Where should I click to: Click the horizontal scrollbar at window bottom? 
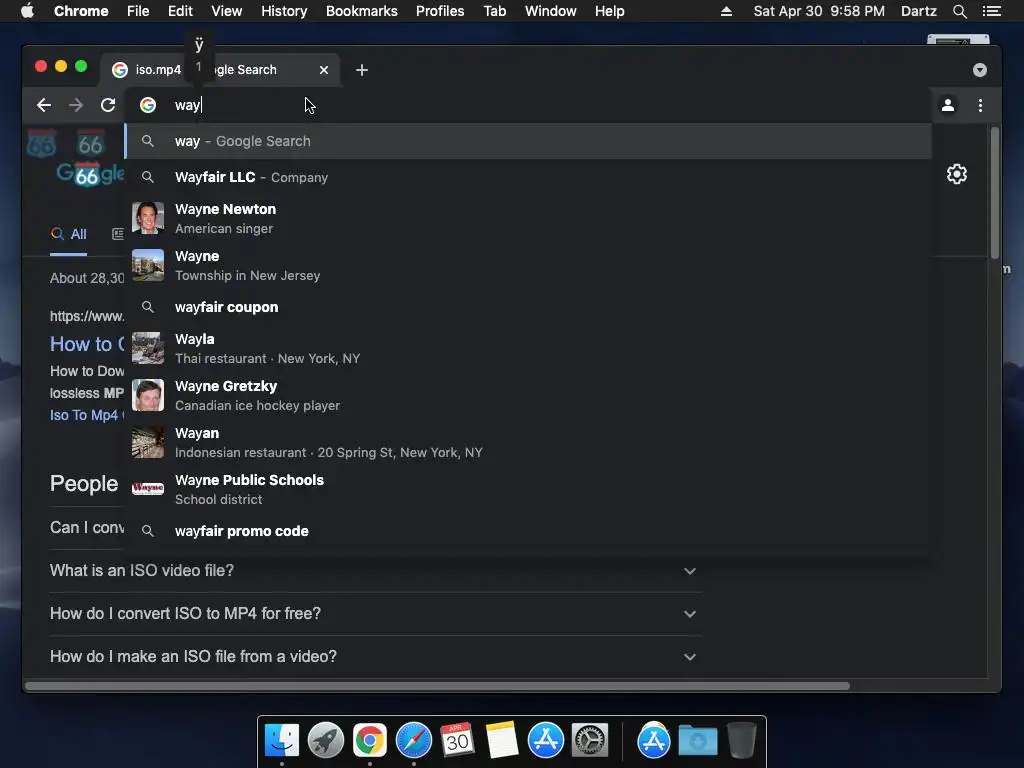point(438,686)
